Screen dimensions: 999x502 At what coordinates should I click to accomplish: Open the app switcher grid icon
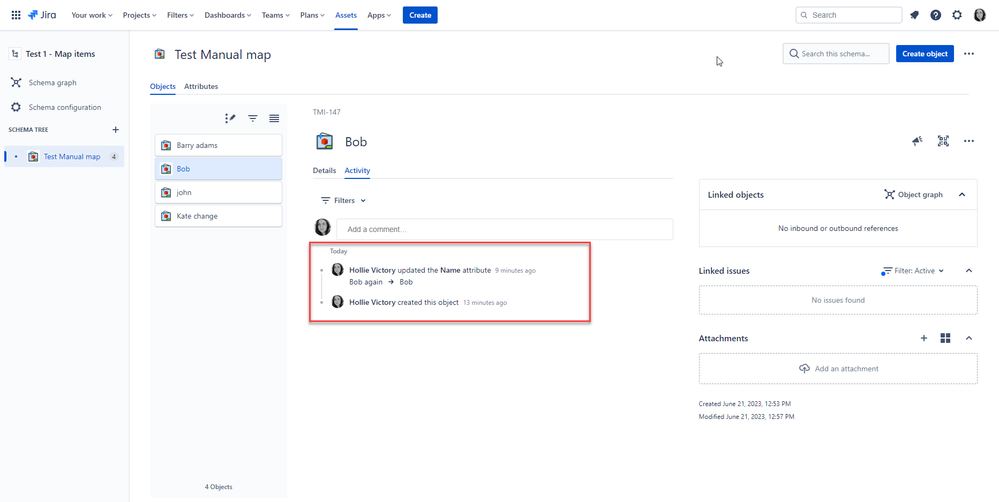click(x=16, y=15)
